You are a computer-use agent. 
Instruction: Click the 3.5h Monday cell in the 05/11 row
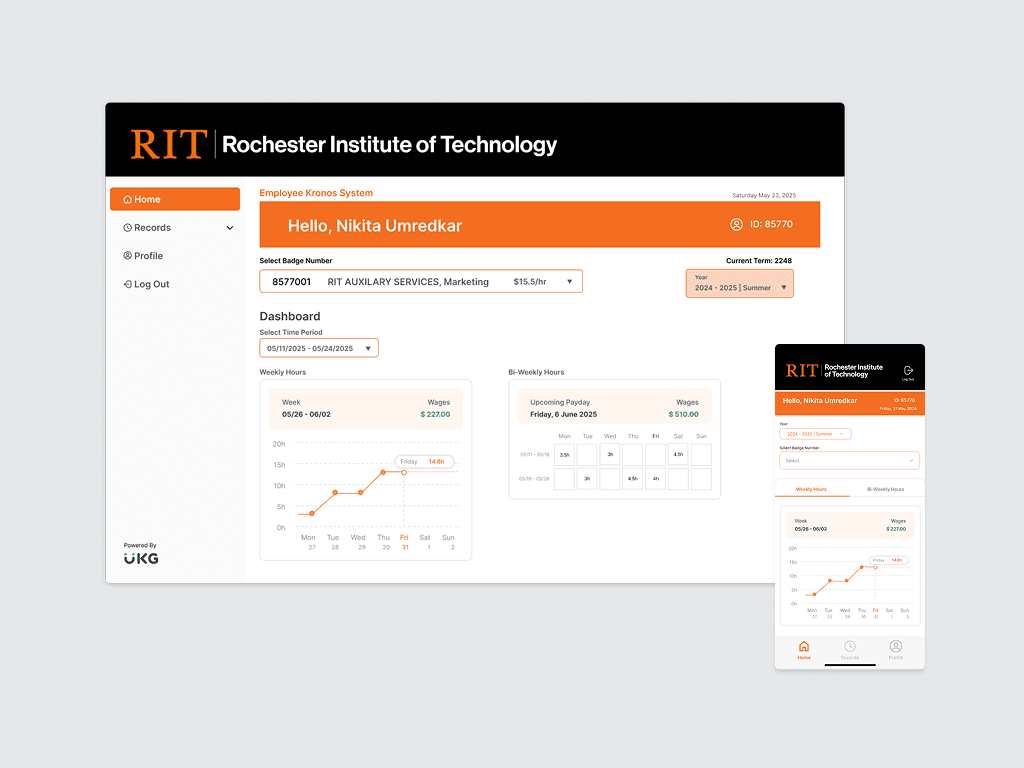coord(564,455)
